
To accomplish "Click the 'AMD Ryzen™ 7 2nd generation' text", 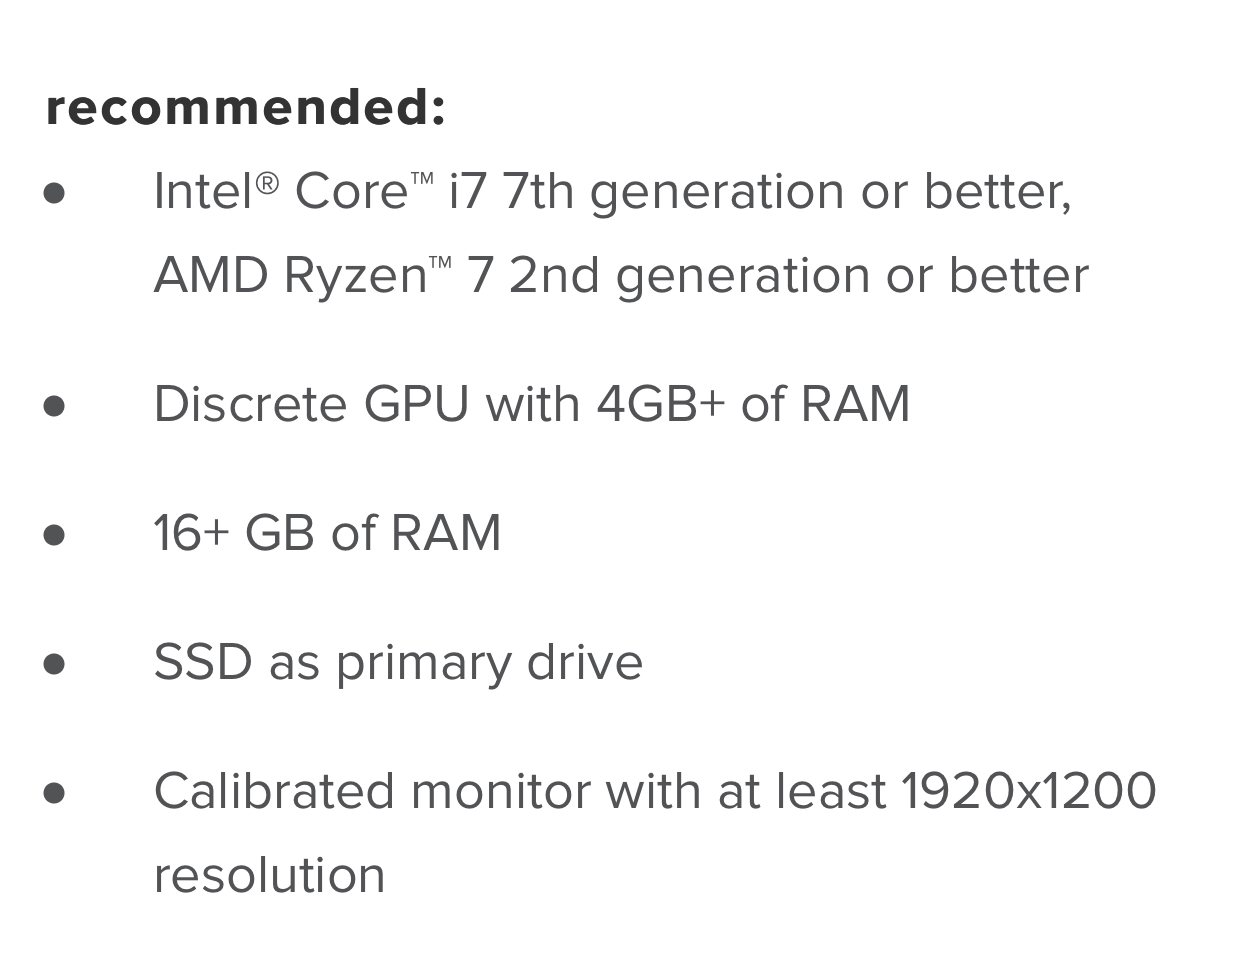I will [511, 276].
